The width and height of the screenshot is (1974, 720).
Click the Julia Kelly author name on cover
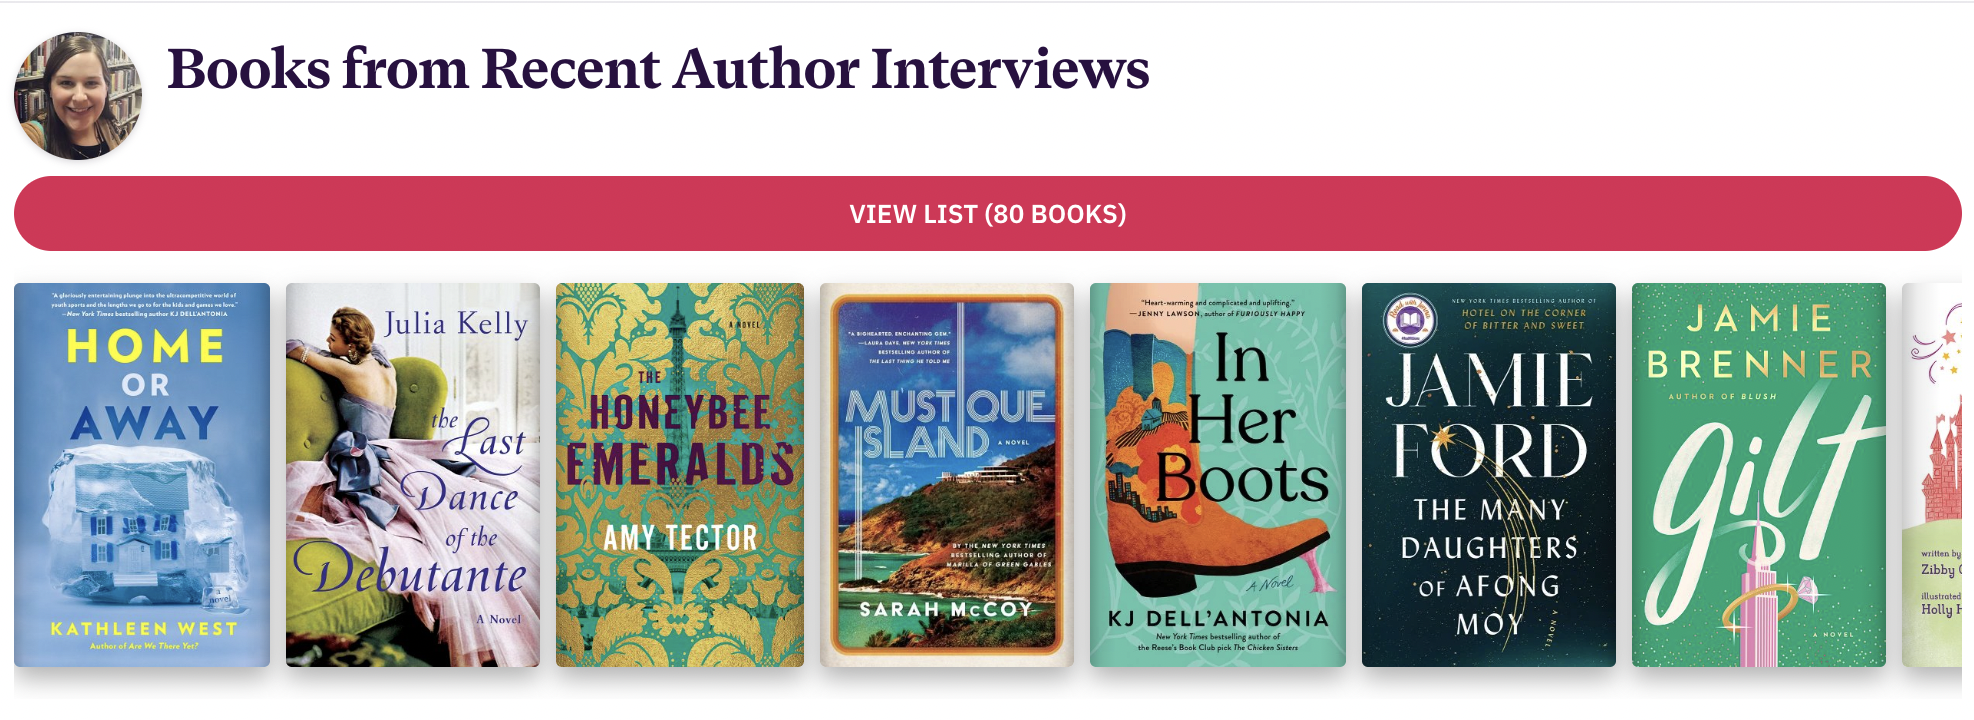[456, 323]
